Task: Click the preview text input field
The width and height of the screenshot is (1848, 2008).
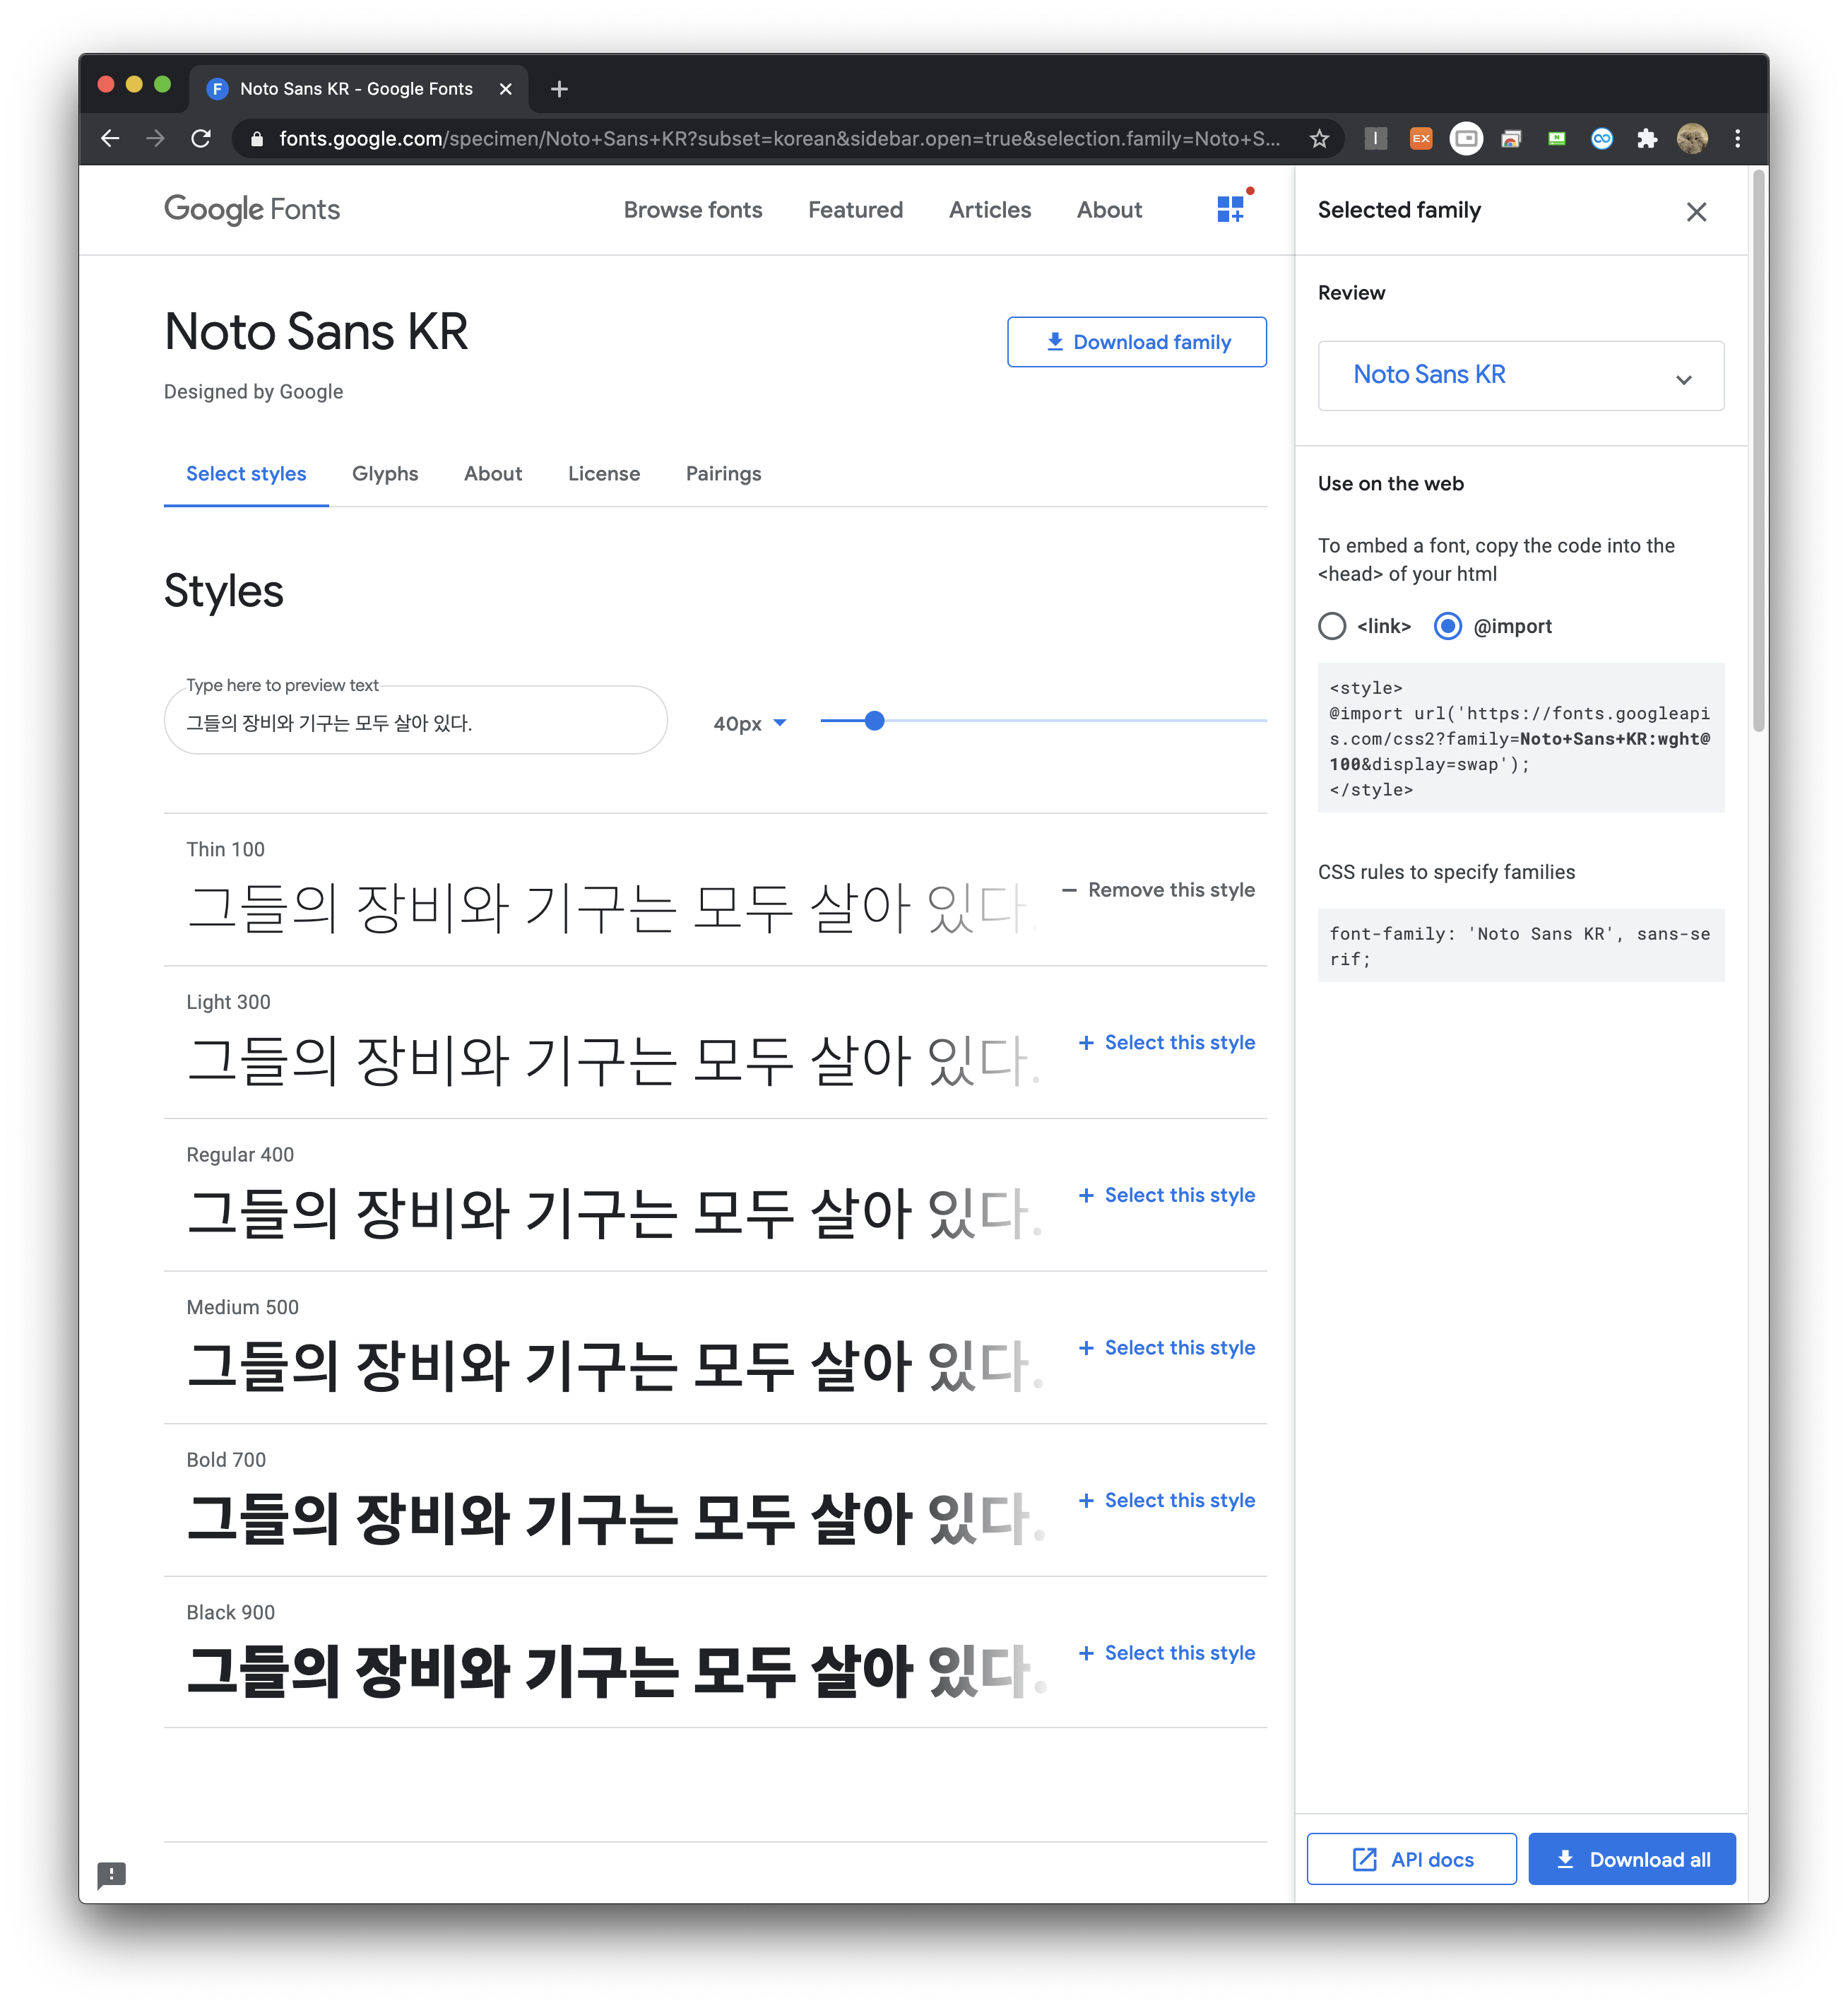Action: 415,723
